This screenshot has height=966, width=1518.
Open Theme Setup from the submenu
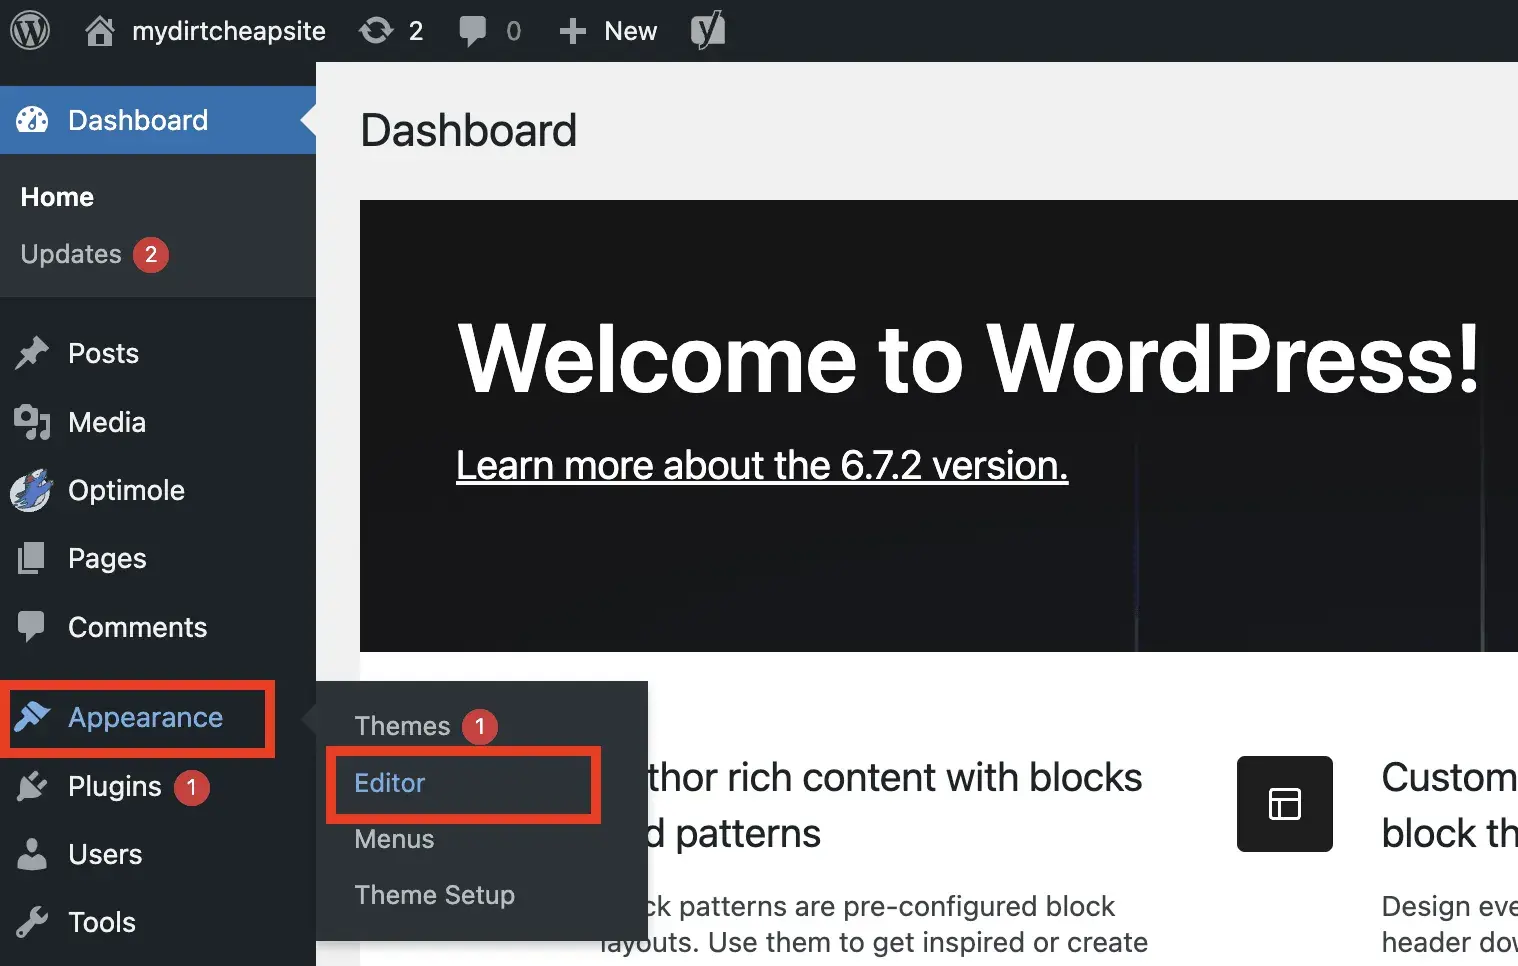(x=435, y=895)
